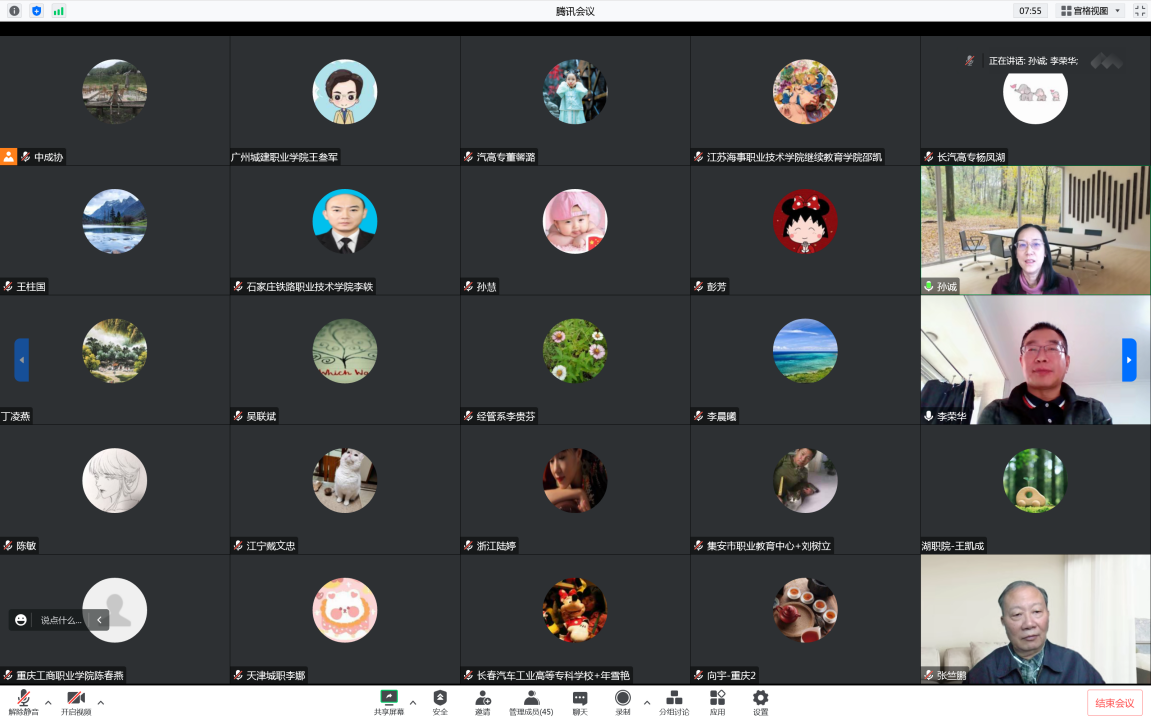Select 孙诚's video tile
The image size is (1151, 720).
tap(1035, 231)
